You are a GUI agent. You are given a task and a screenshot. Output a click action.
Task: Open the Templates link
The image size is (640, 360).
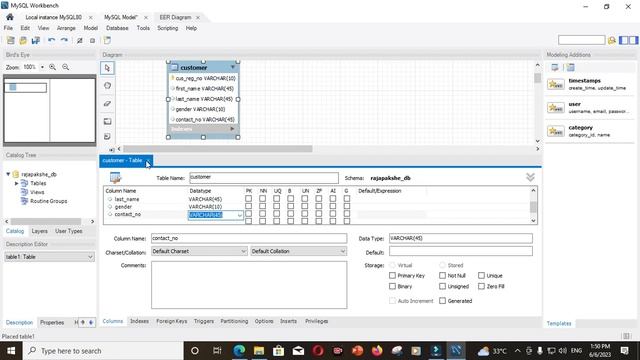(559, 323)
